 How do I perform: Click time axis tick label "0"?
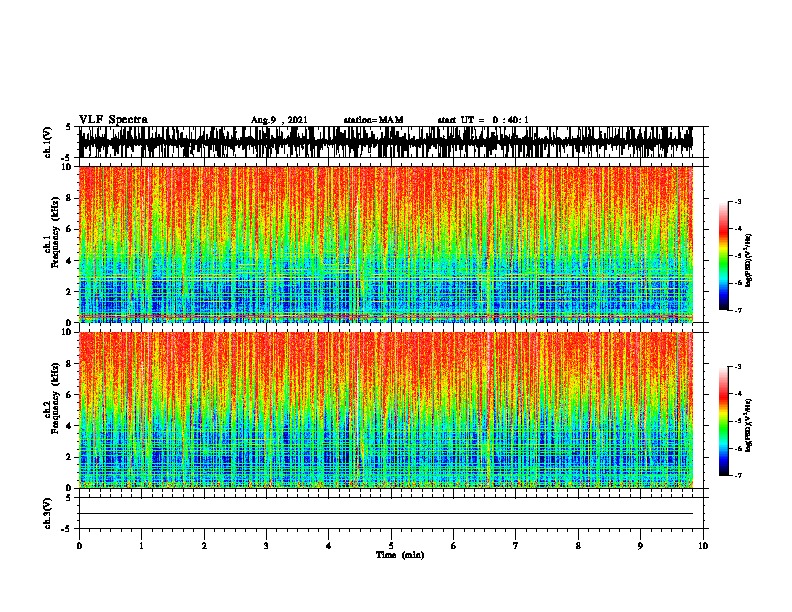click(79, 546)
